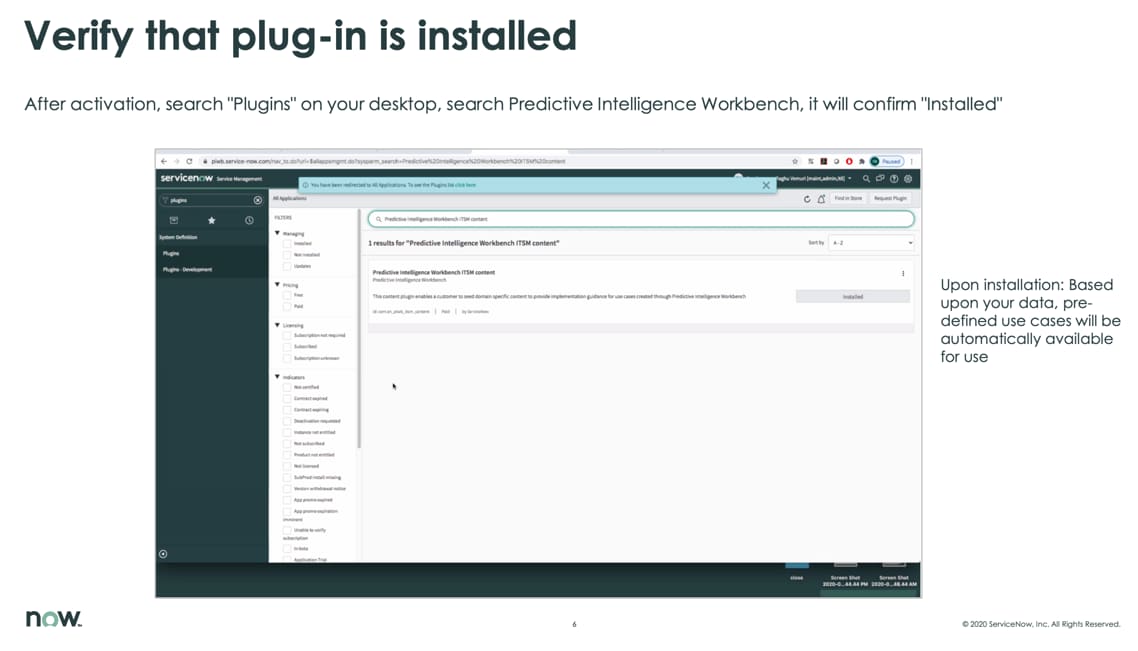1138x651 pixels.
Task: Refresh the plugin list with the refresh icon
Action: pyautogui.click(x=808, y=199)
